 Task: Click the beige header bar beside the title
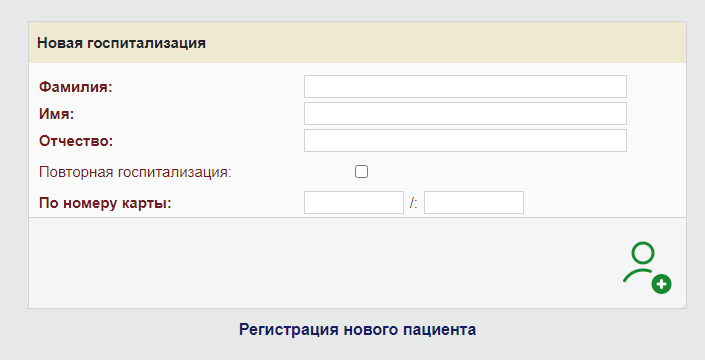coord(445,43)
